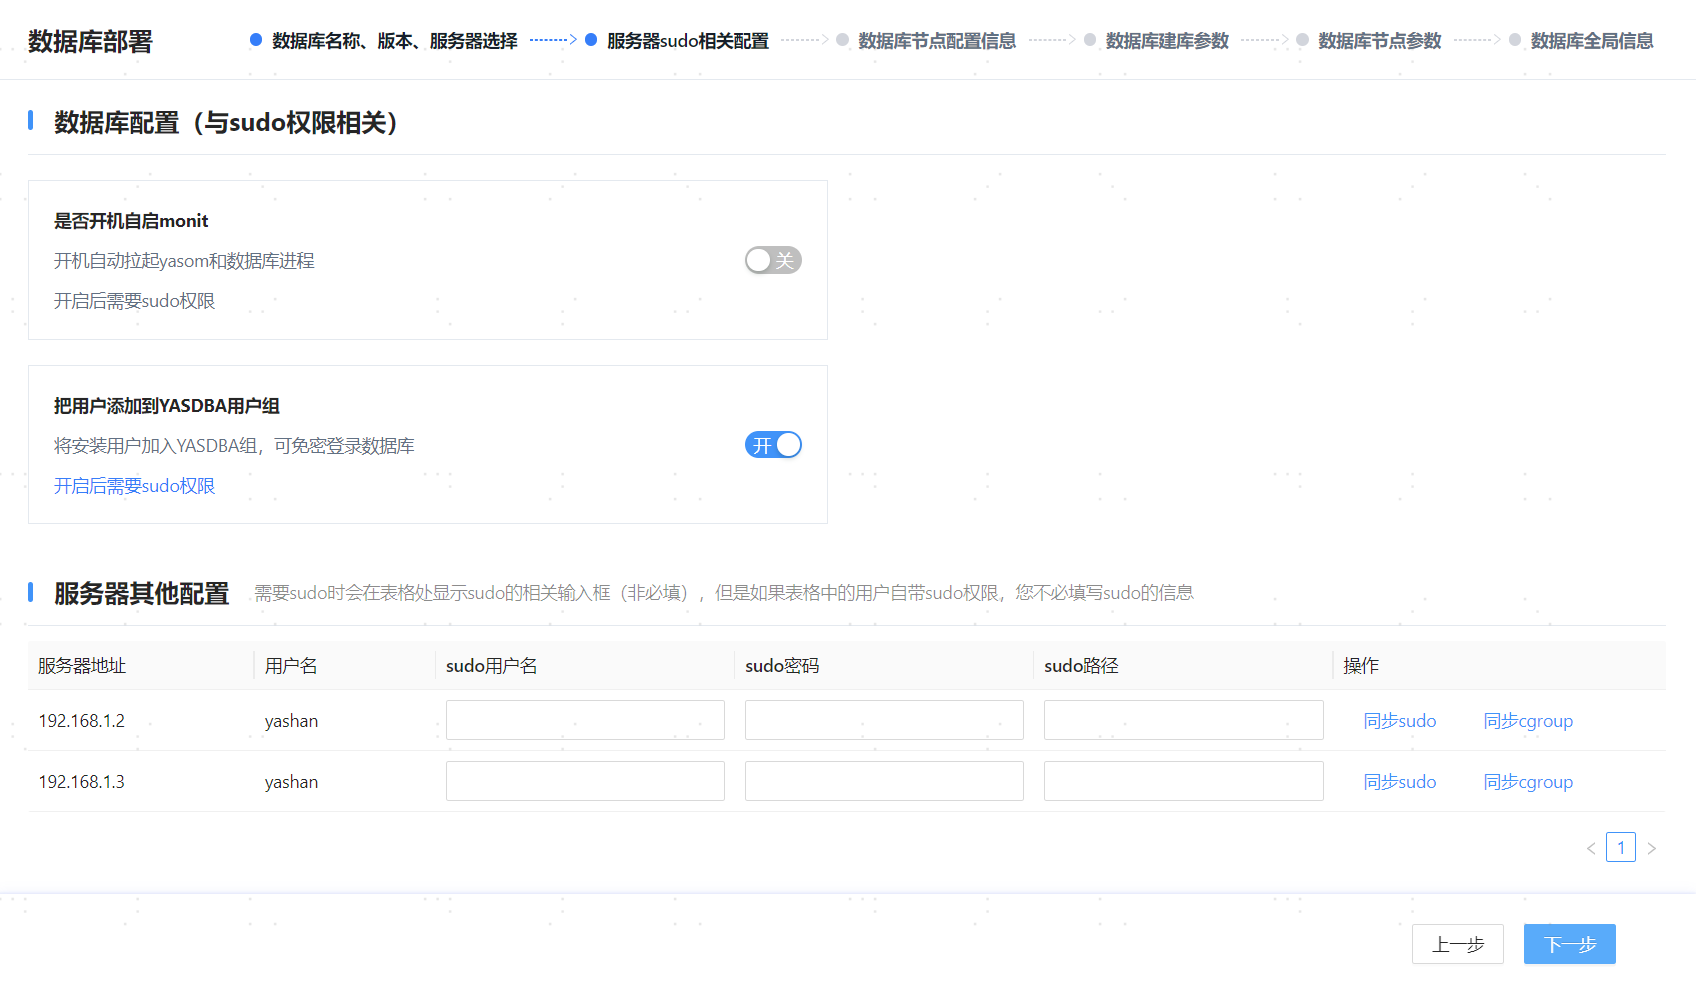Click 同步cgroup for server 192.168.1.3
This screenshot has height=990, width=1696.
1528,781
